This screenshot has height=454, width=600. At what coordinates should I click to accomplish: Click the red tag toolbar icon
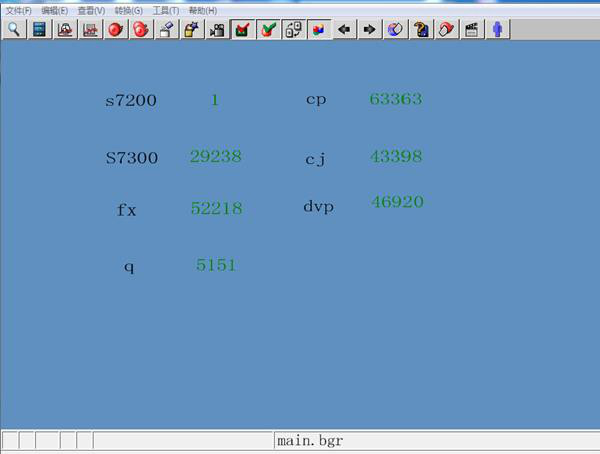447,29
